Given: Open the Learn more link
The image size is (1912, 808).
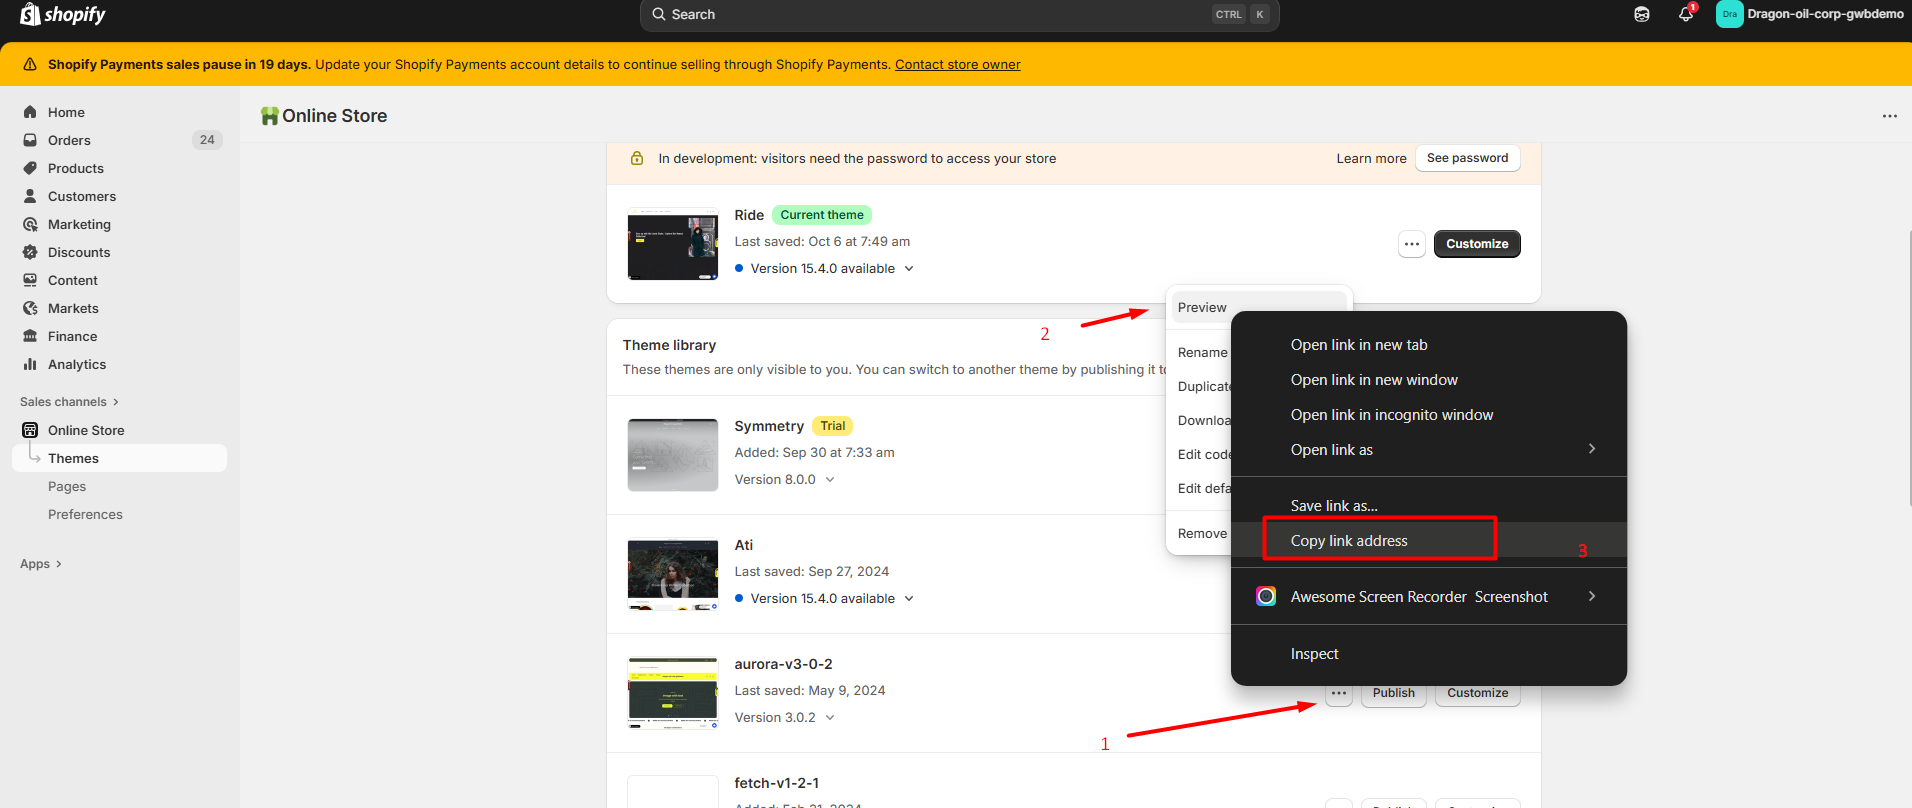Looking at the screenshot, I should 1371,159.
